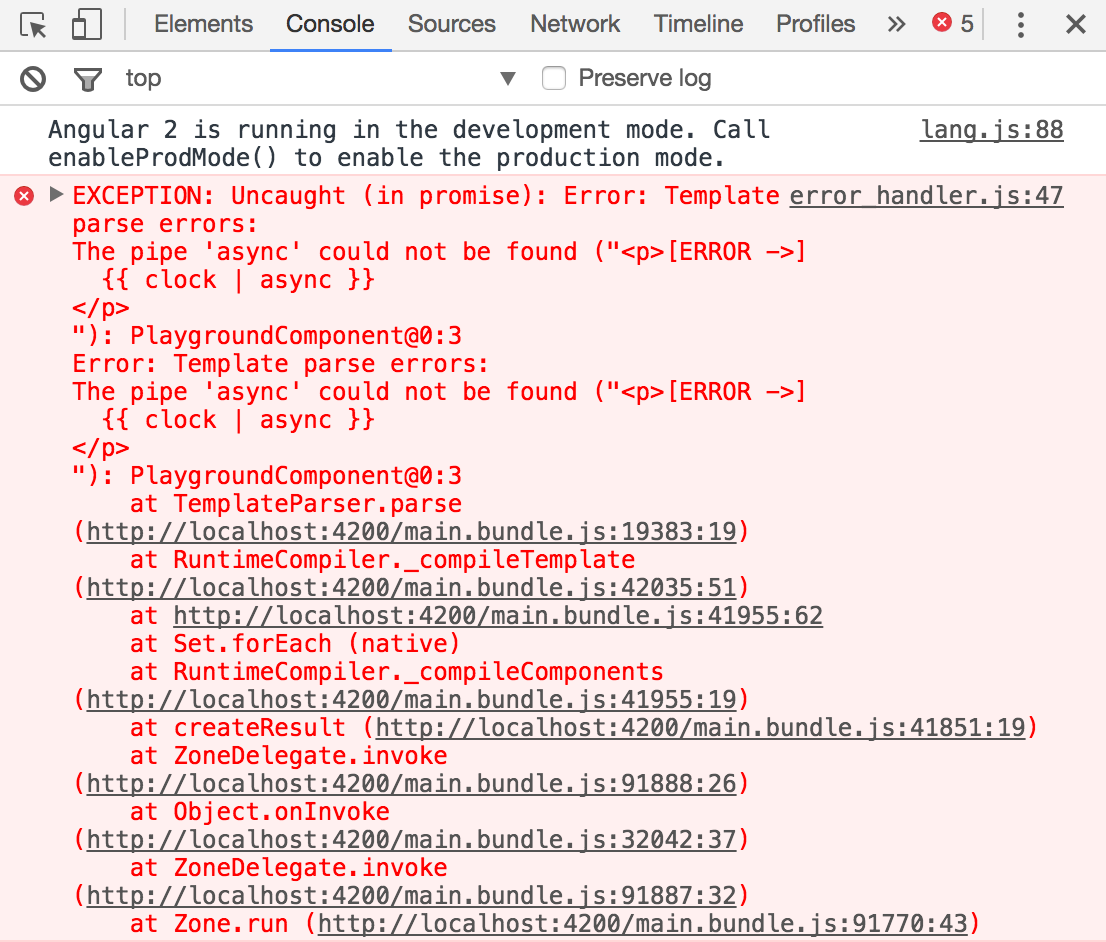Open the Sources tab
The image size is (1106, 942).
tap(451, 24)
